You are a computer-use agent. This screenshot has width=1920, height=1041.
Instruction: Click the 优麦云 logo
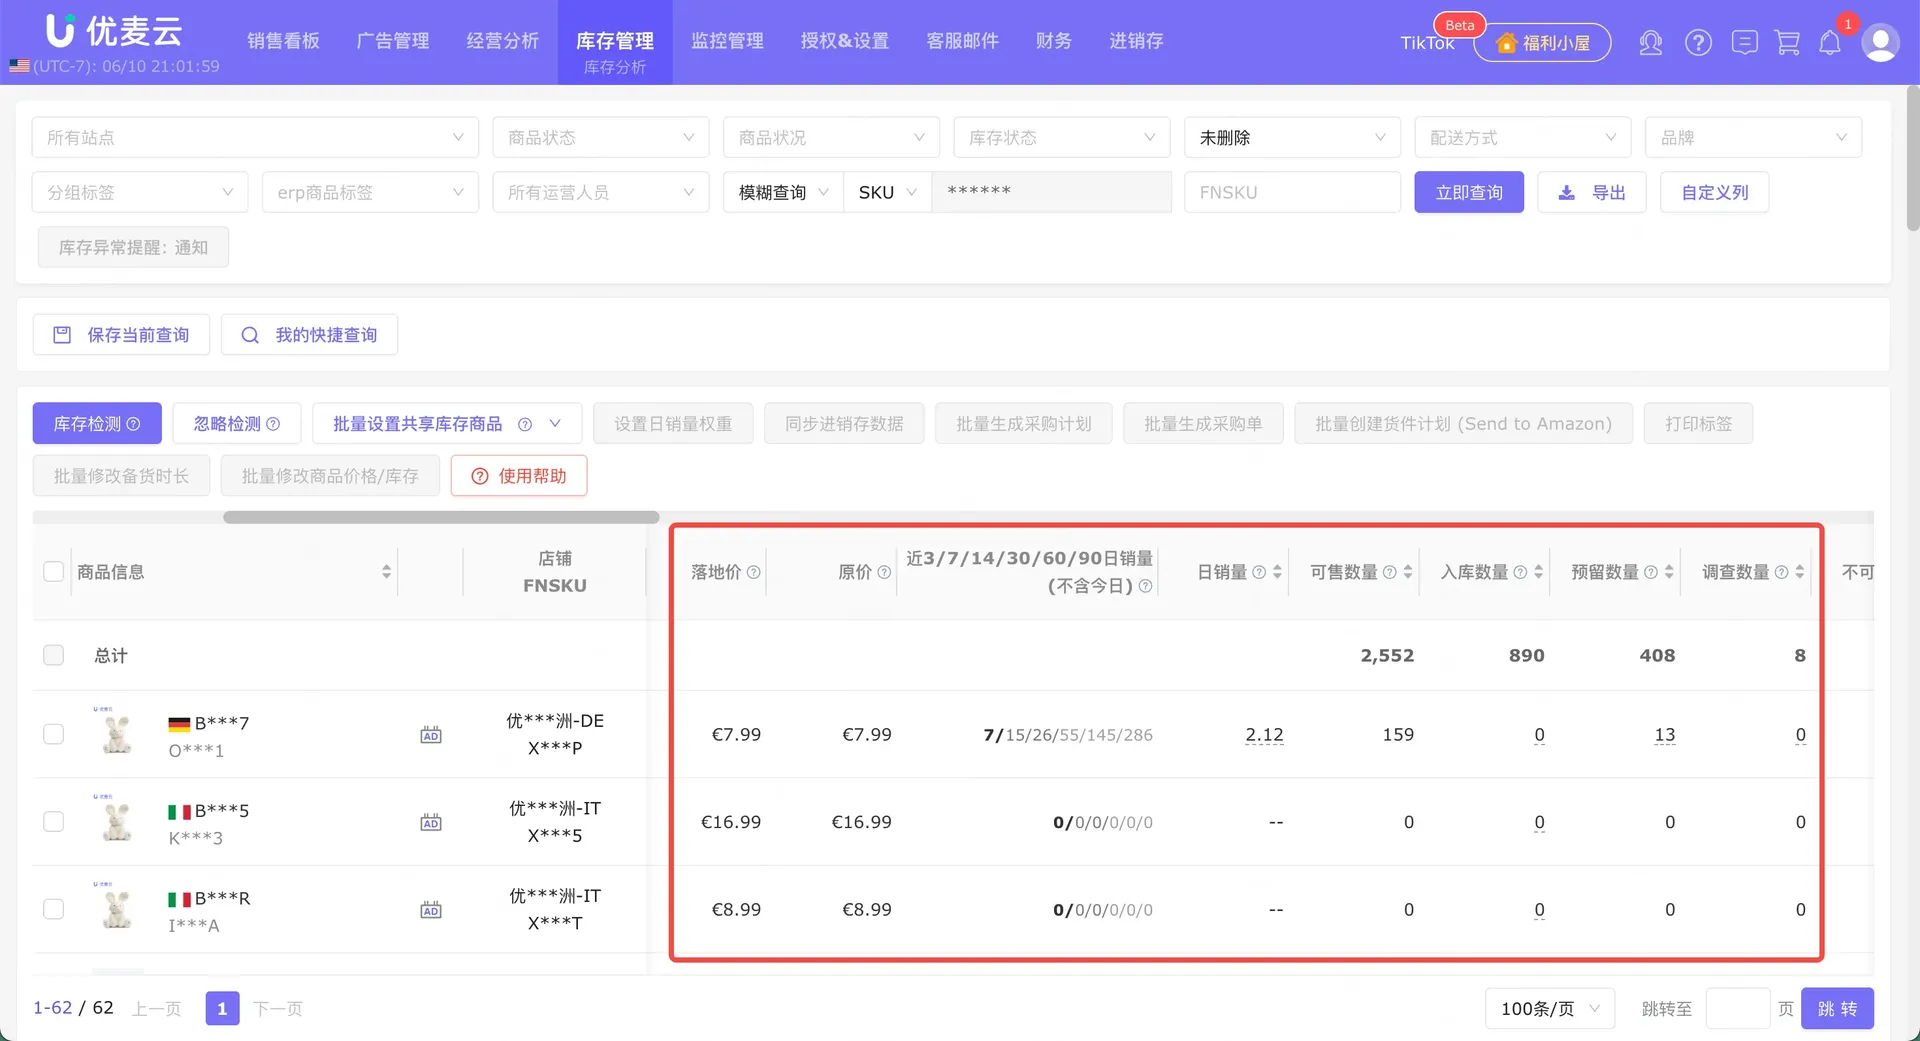coord(114,31)
